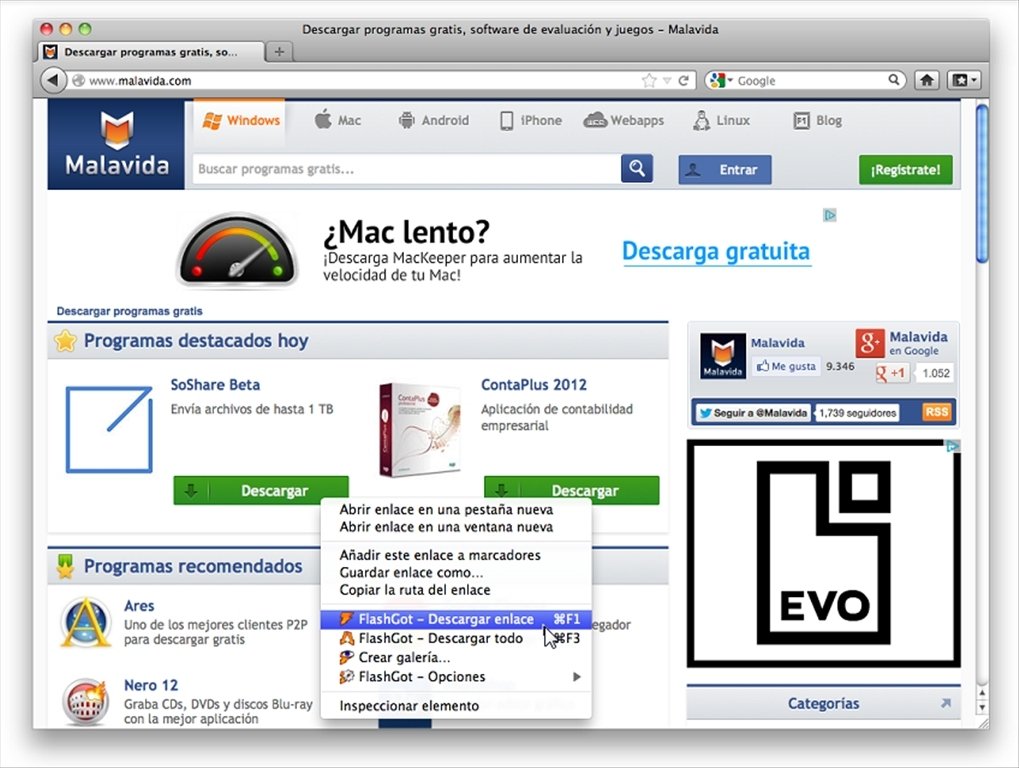Click the MacKeeper speedometer ad image
This screenshot has height=768, width=1019.
(238, 250)
